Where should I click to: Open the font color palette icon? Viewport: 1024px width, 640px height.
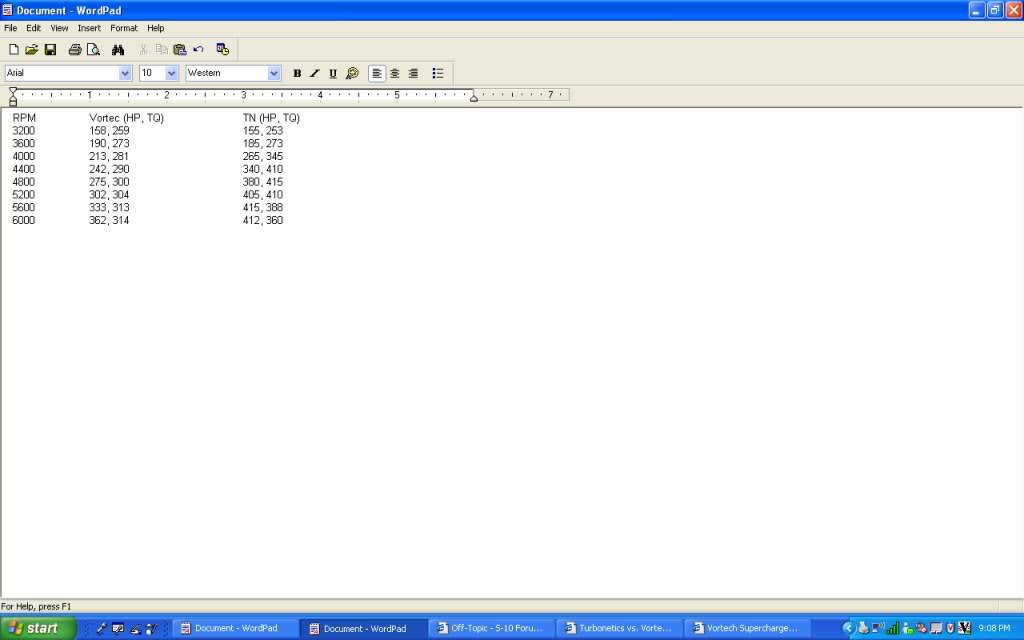353,73
